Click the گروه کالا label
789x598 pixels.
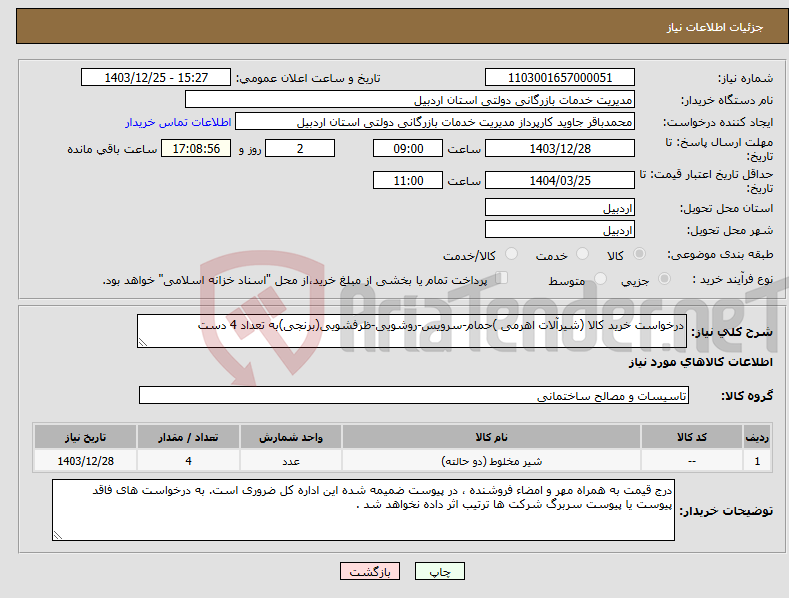tap(747, 396)
